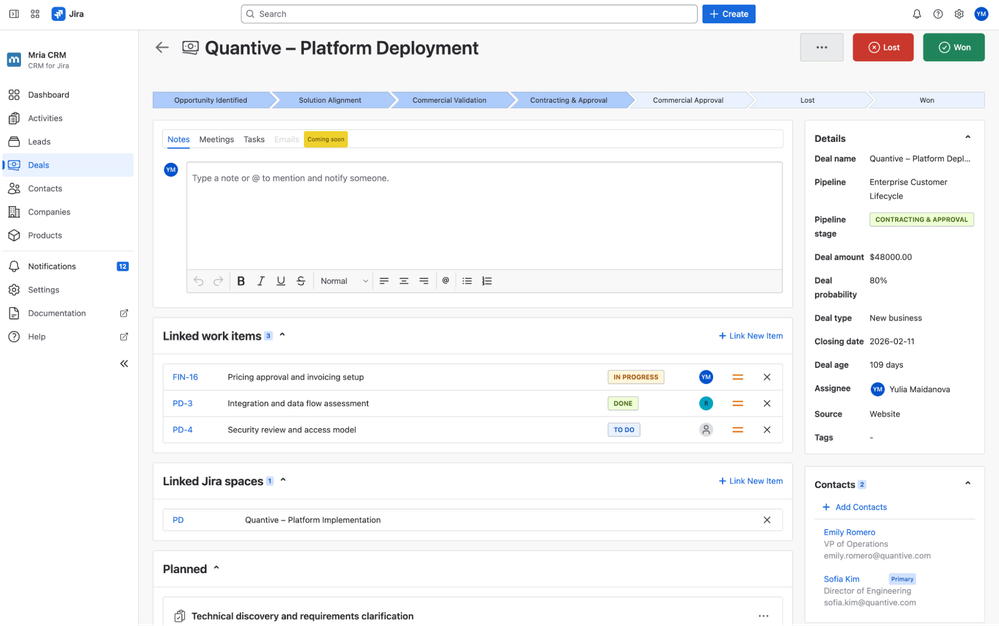Image resolution: width=999 pixels, height=626 pixels.
Task: Click the note text input area
Action: point(484,215)
